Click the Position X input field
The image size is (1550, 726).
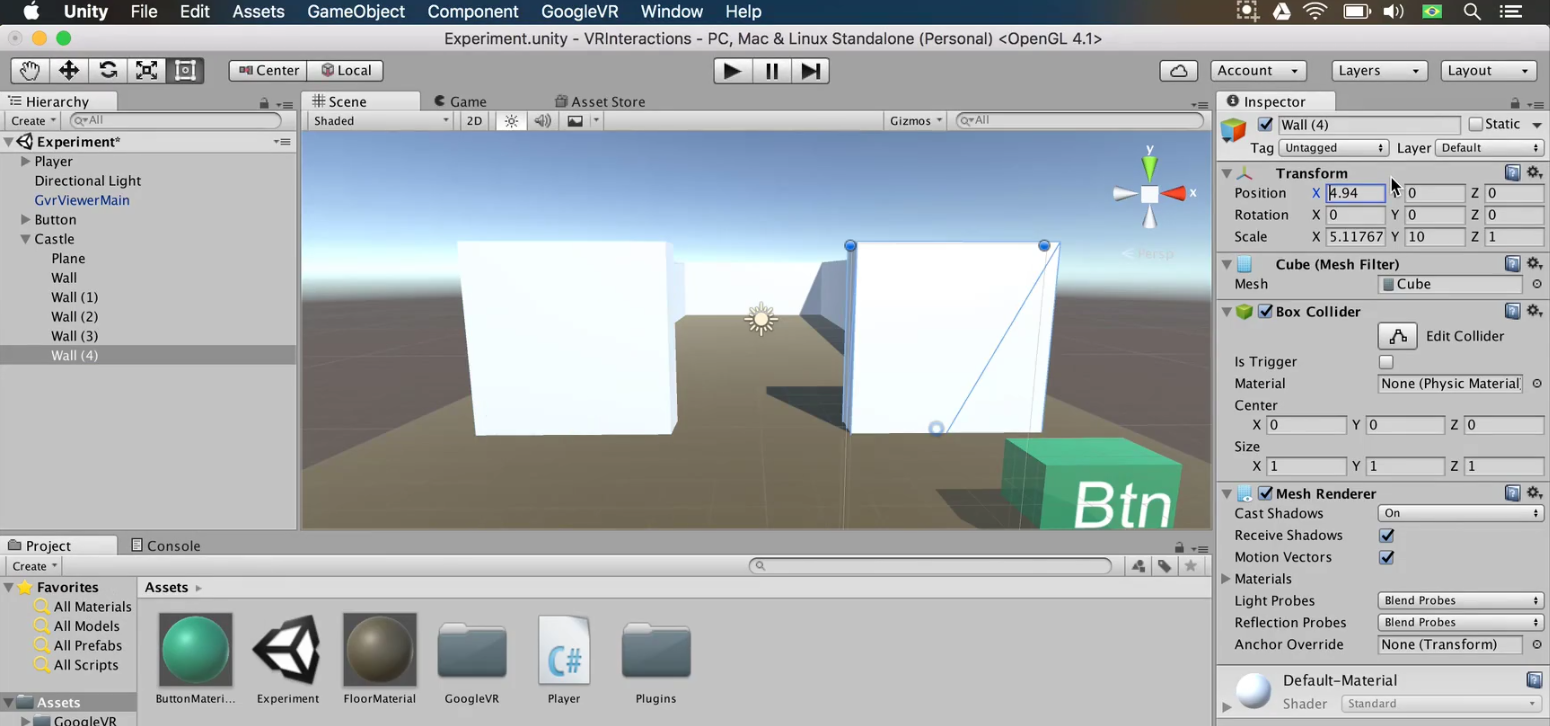coord(1354,193)
